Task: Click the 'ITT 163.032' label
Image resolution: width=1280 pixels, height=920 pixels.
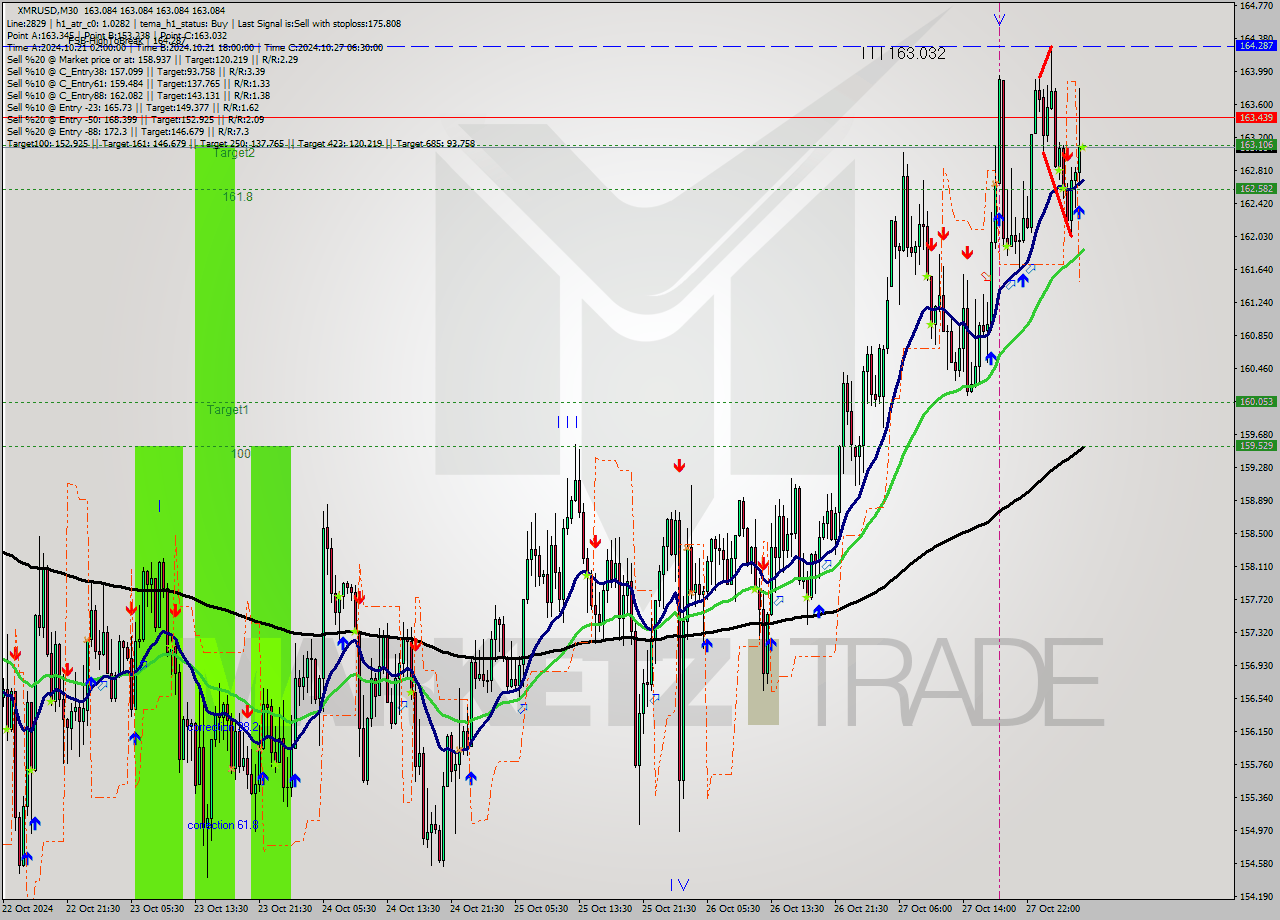Action: pos(903,53)
